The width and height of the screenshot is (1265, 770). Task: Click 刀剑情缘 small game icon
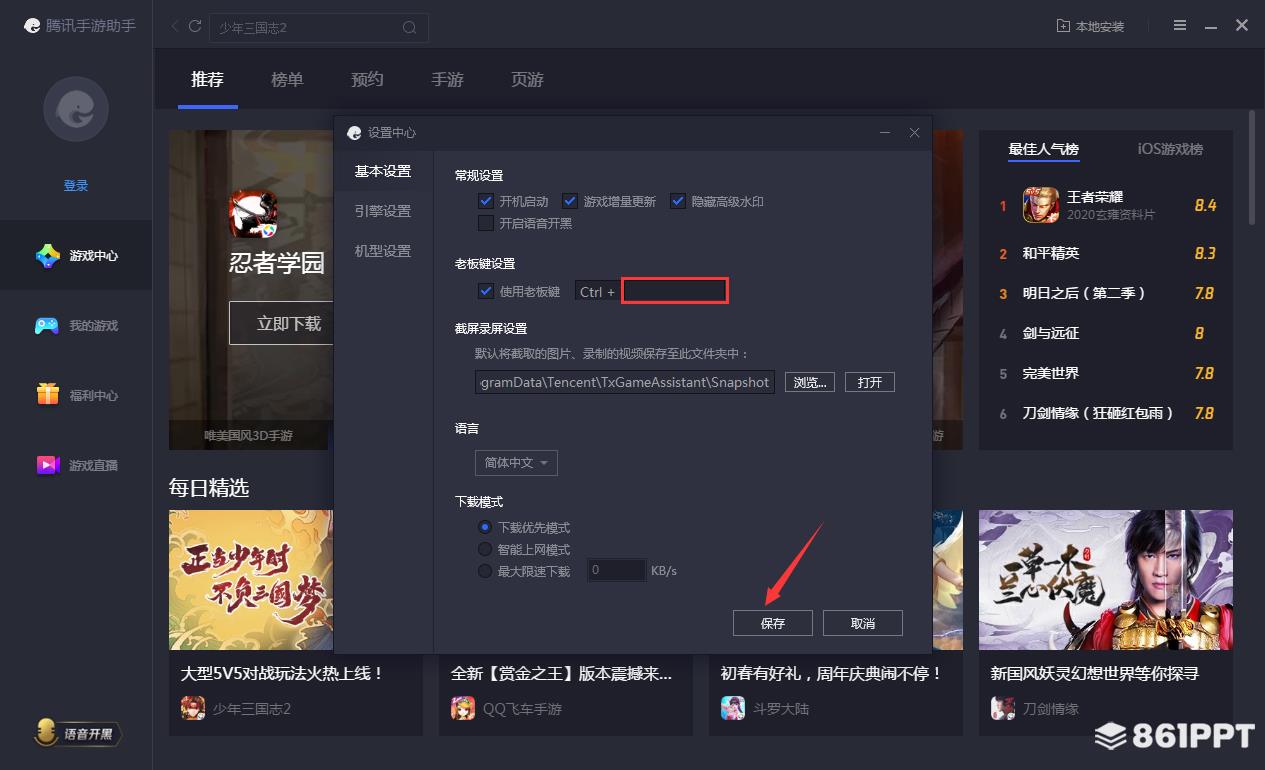[x=1002, y=709]
